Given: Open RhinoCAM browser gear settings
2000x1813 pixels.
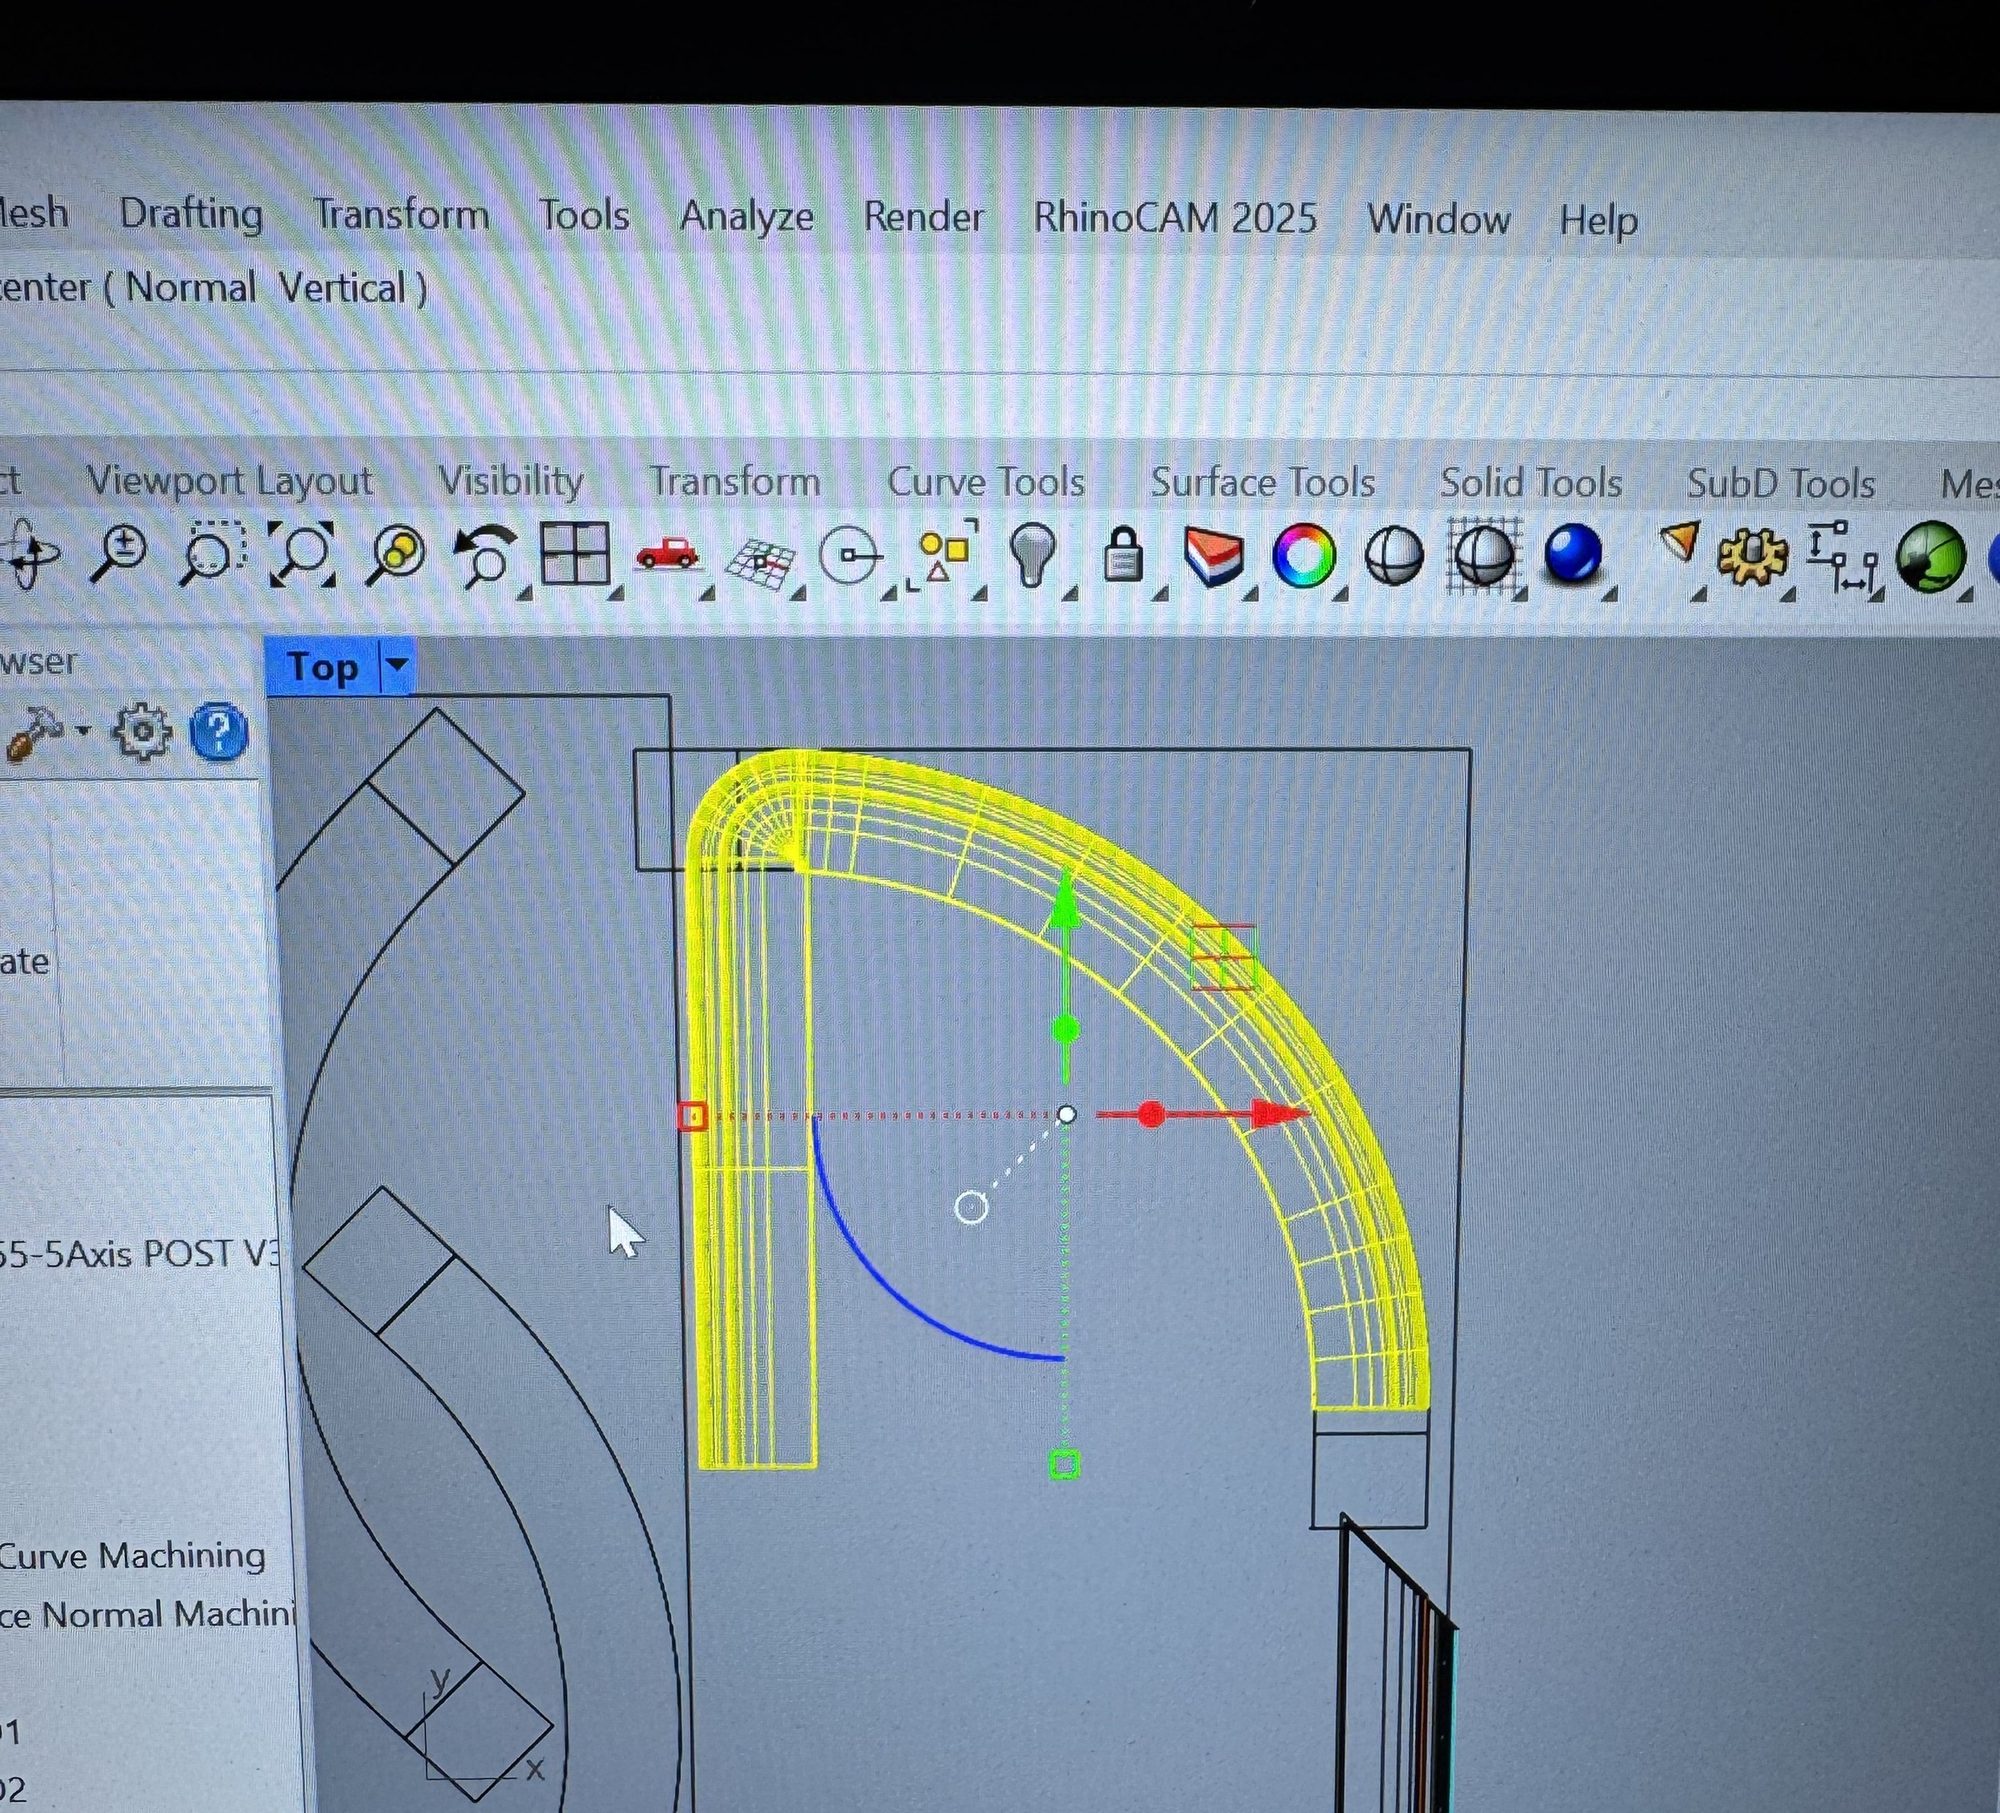Looking at the screenshot, I should pyautogui.click(x=141, y=733).
